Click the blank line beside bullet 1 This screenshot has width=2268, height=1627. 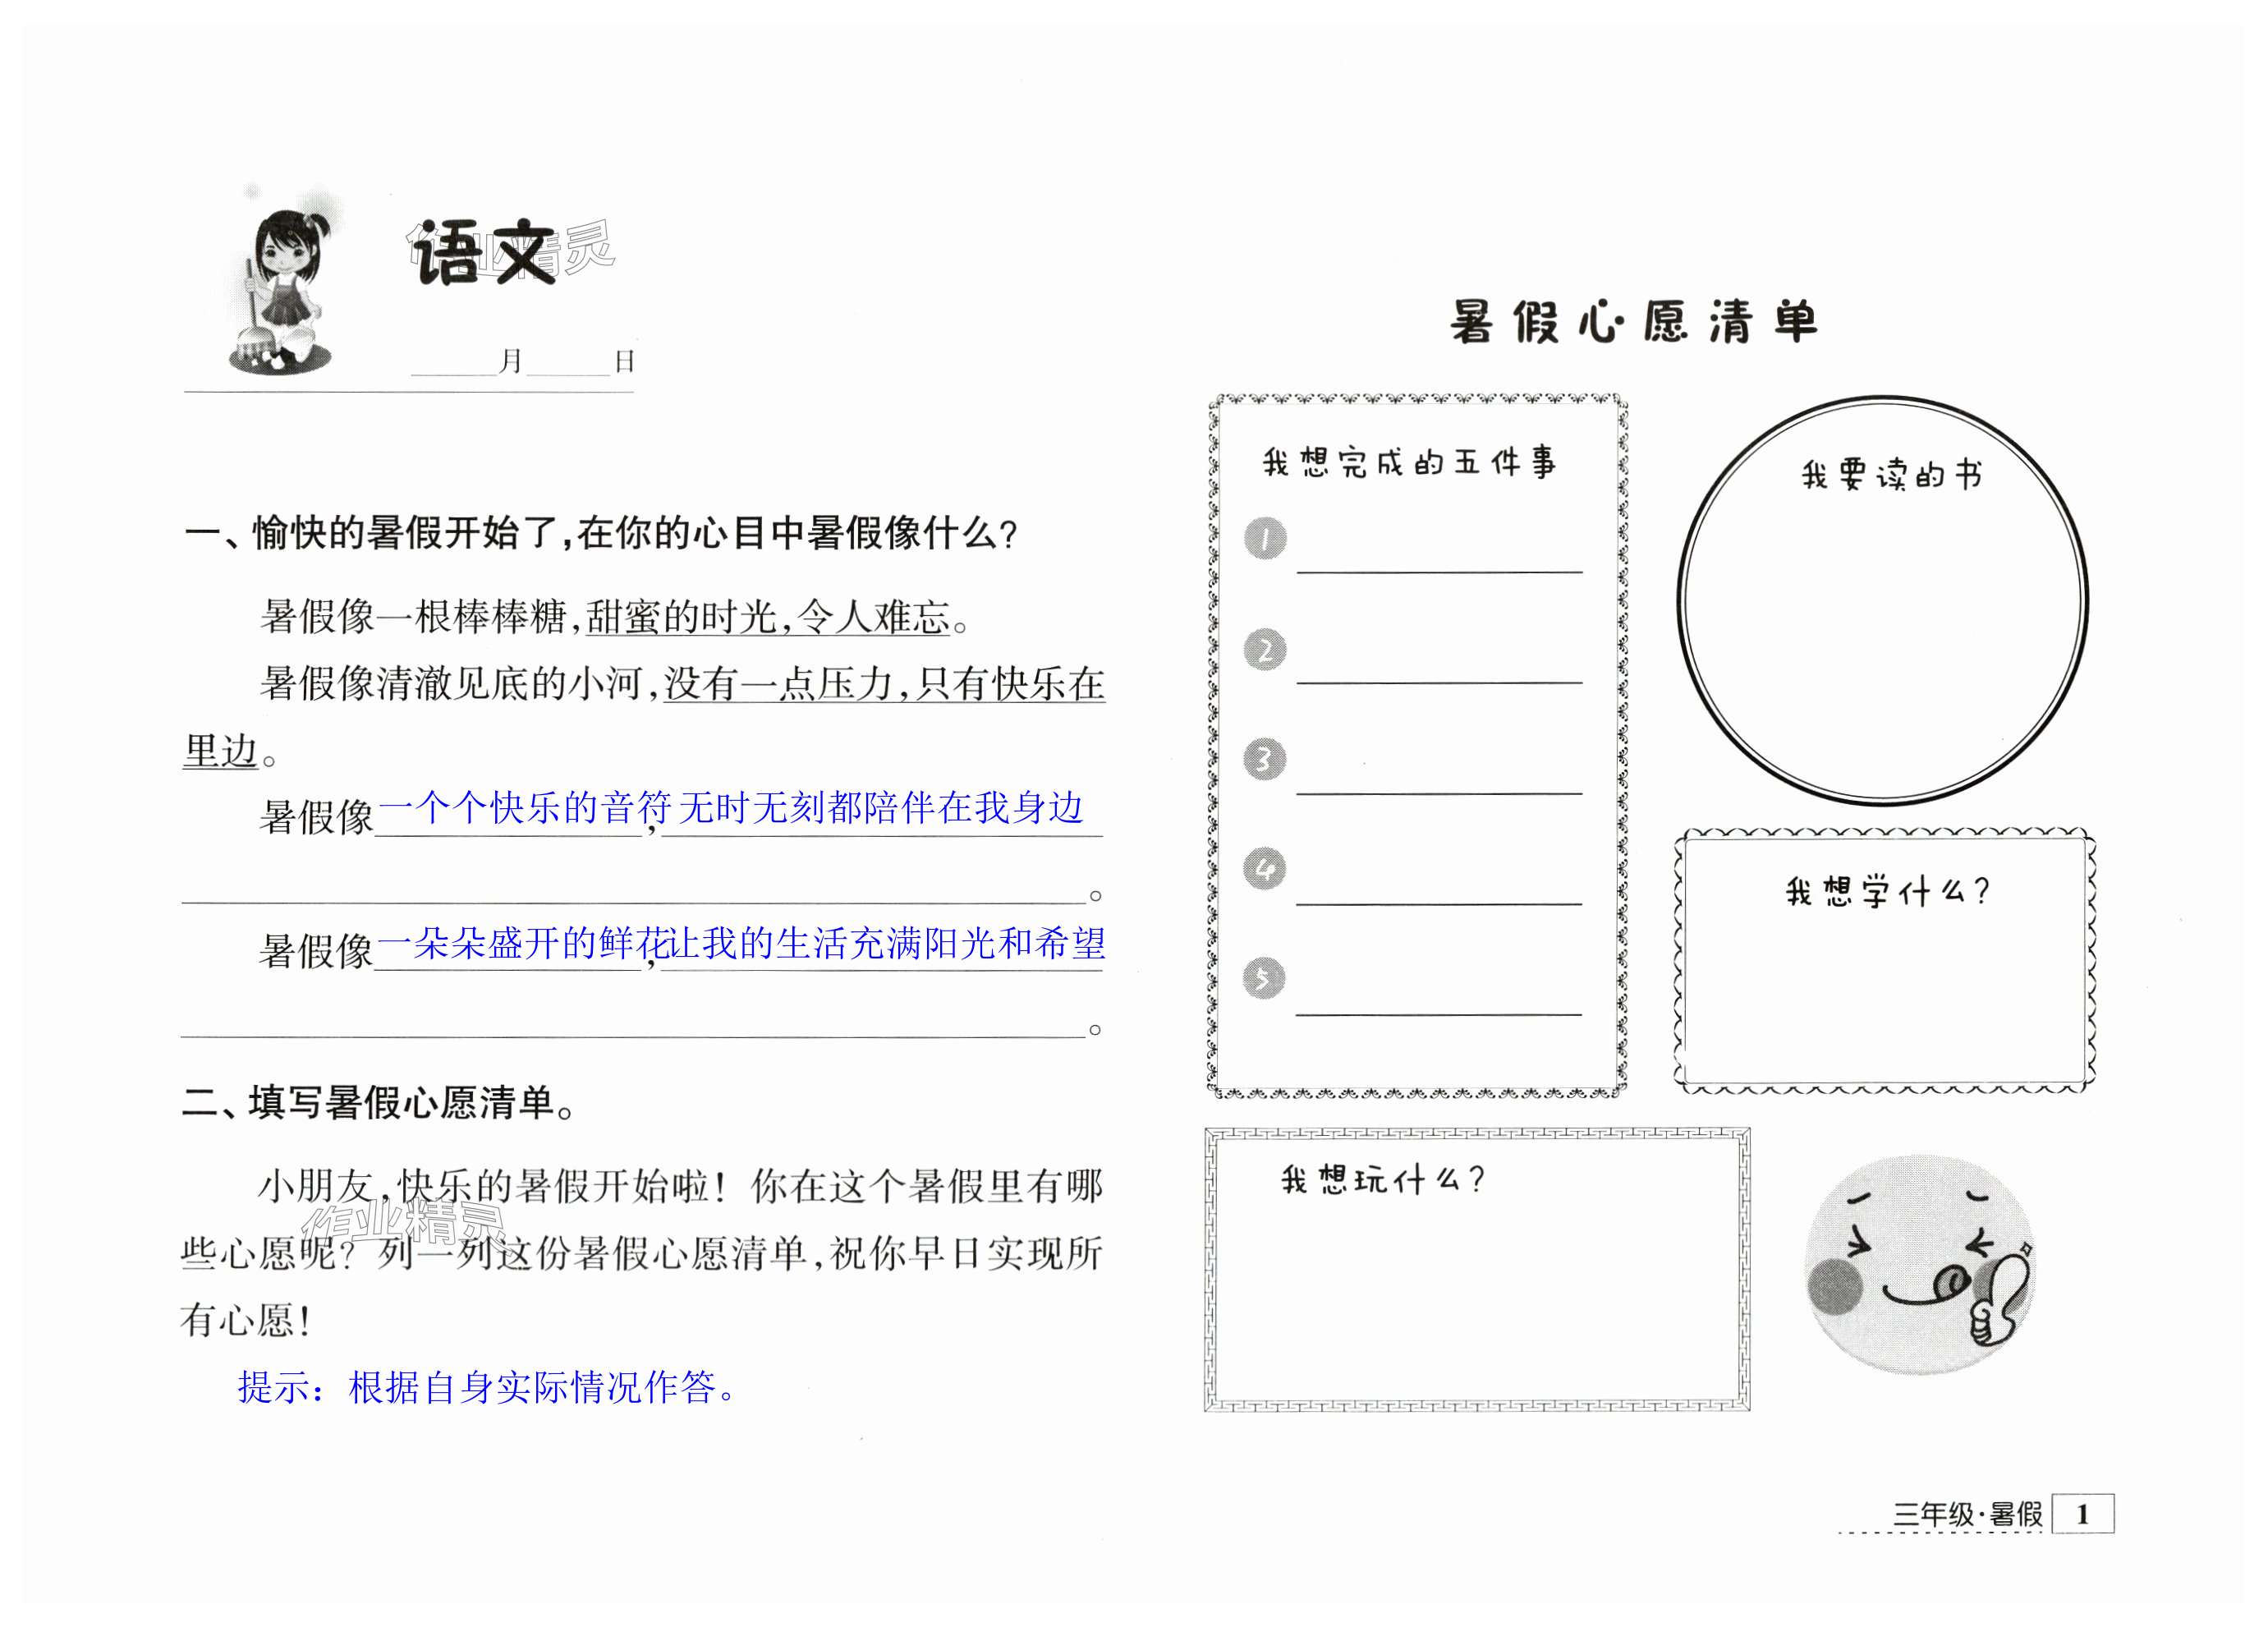[x=1439, y=572]
